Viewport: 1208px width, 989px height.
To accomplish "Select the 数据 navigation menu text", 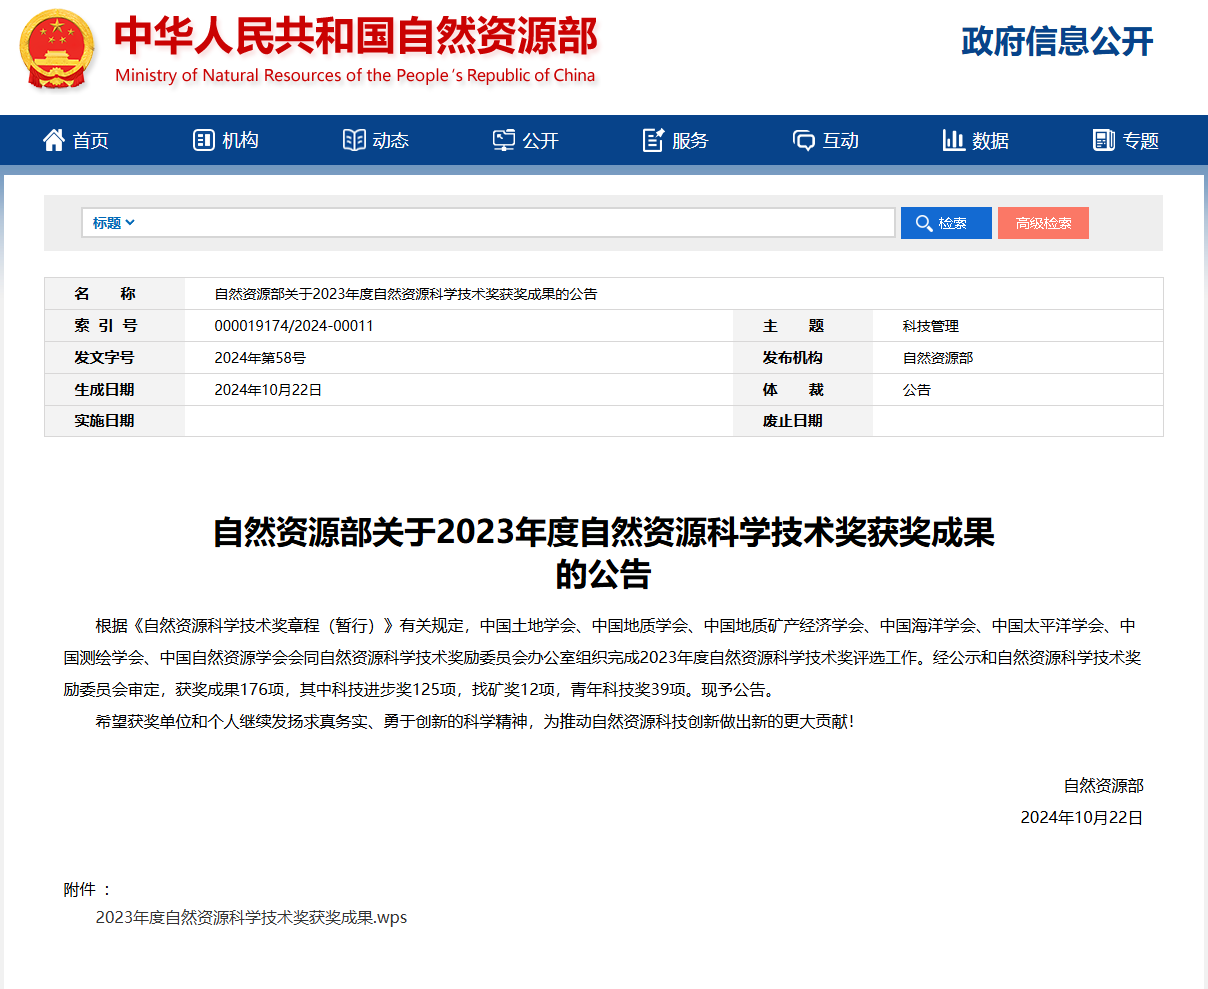I will coord(990,141).
